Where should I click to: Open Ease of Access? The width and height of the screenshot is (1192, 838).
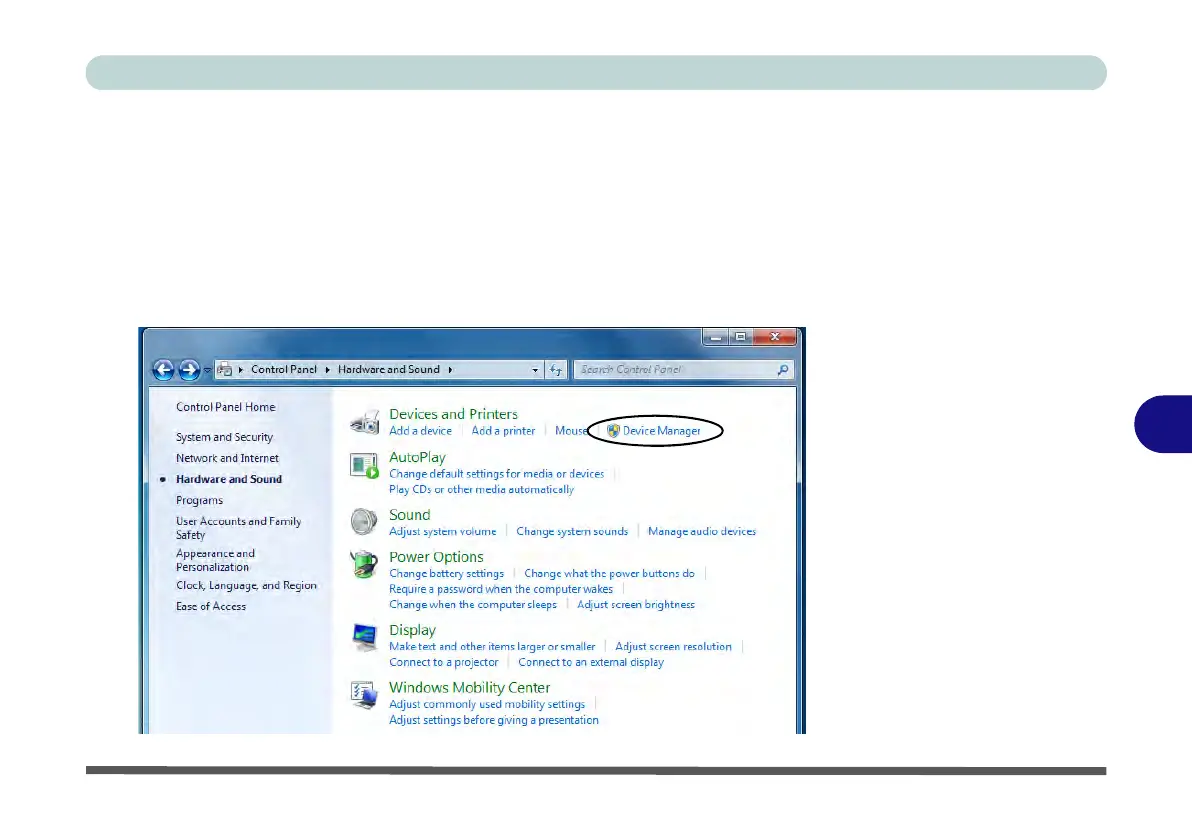click(211, 606)
